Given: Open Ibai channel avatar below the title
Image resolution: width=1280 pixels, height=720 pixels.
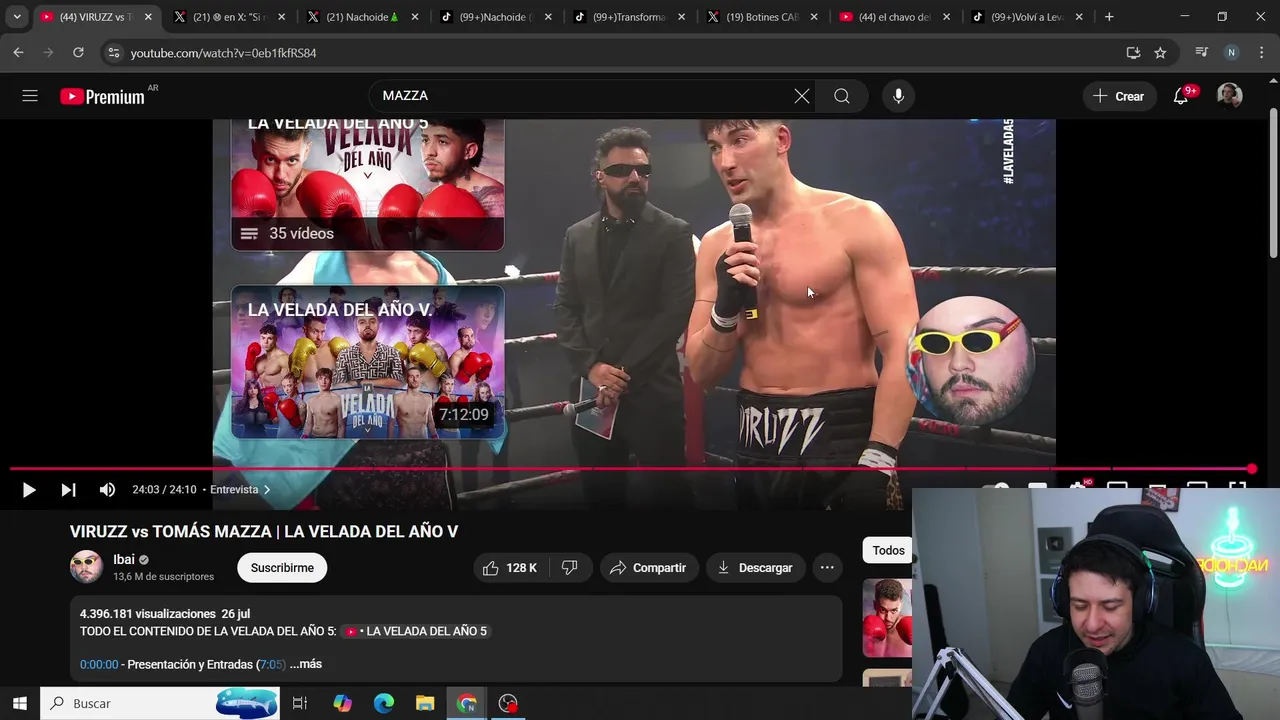Looking at the screenshot, I should pyautogui.click(x=86, y=567).
